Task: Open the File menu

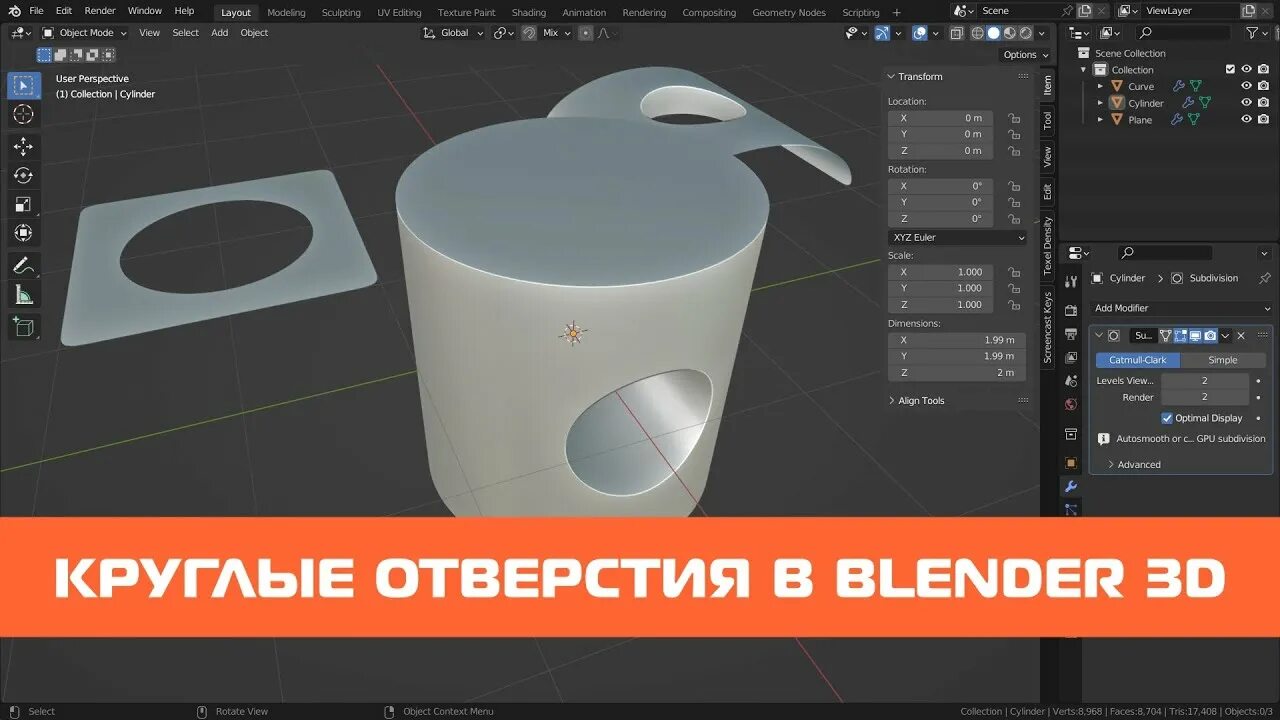Action: pyautogui.click(x=36, y=11)
